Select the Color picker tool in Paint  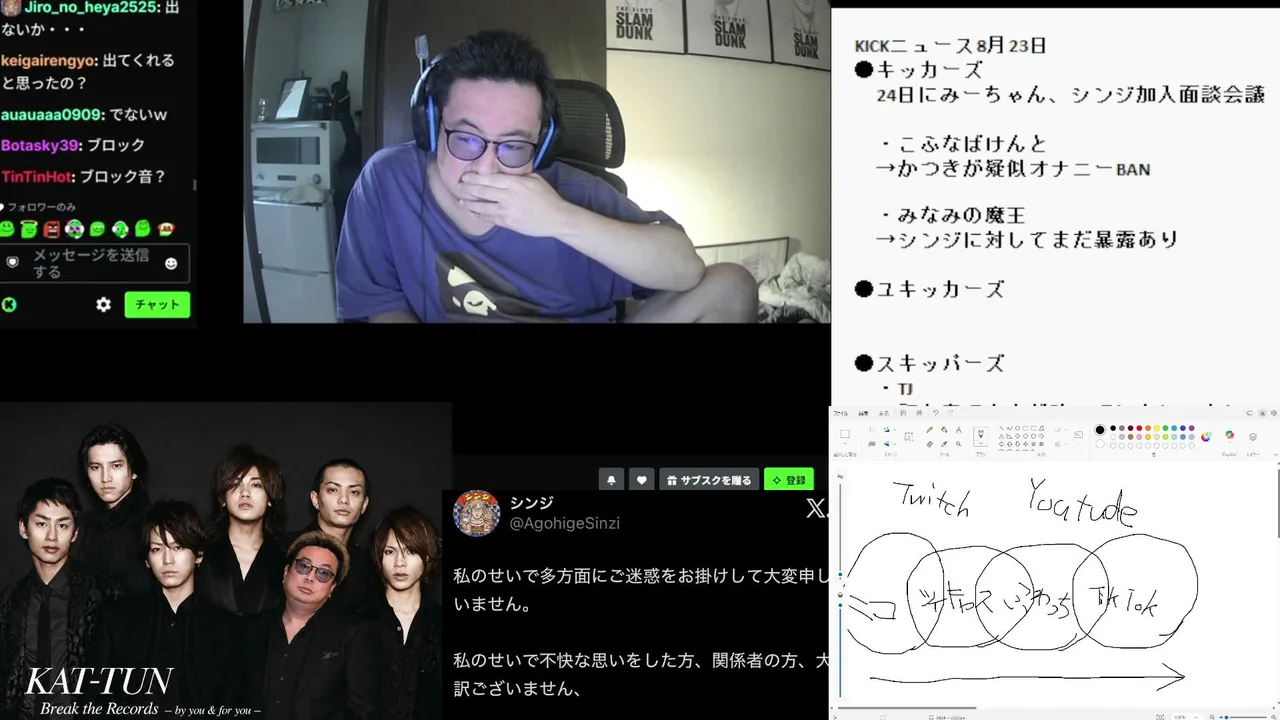coord(944,443)
